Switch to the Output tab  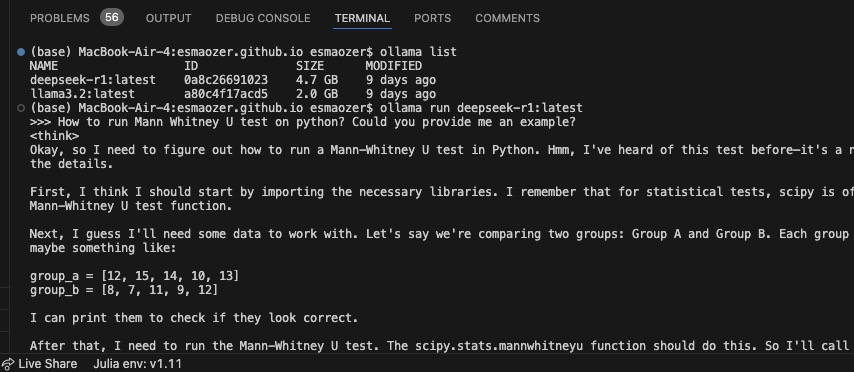tap(168, 18)
